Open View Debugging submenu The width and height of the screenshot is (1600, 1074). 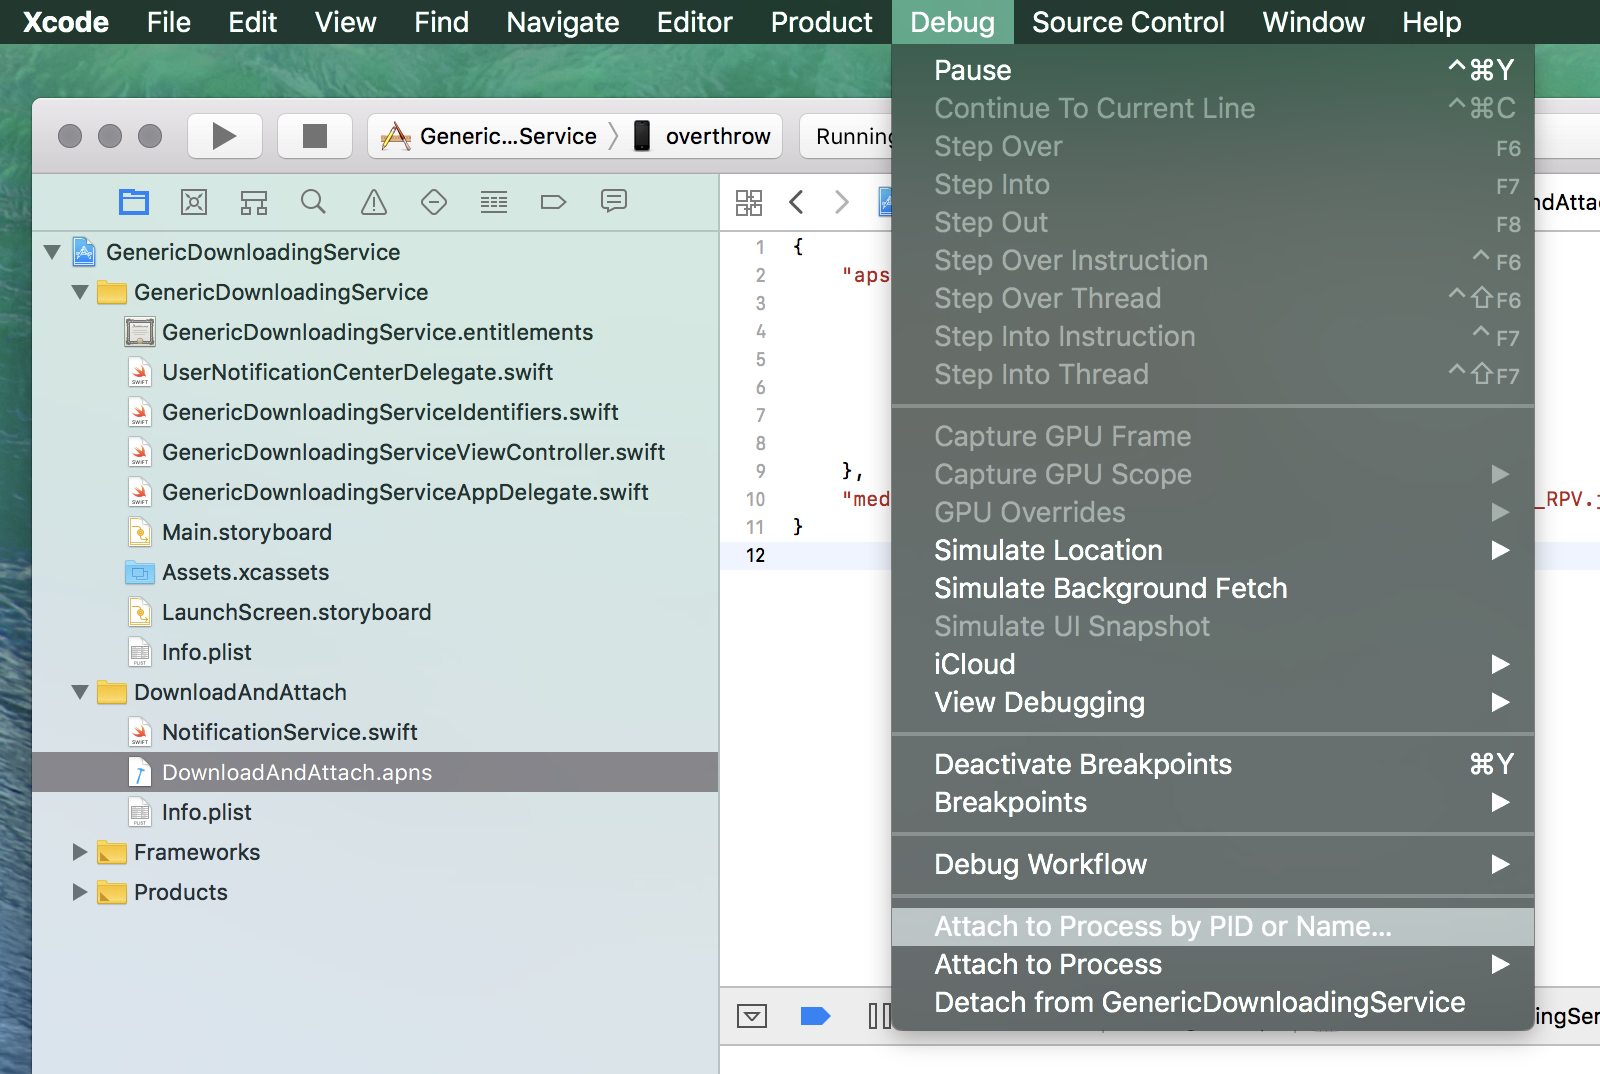coord(1213,702)
